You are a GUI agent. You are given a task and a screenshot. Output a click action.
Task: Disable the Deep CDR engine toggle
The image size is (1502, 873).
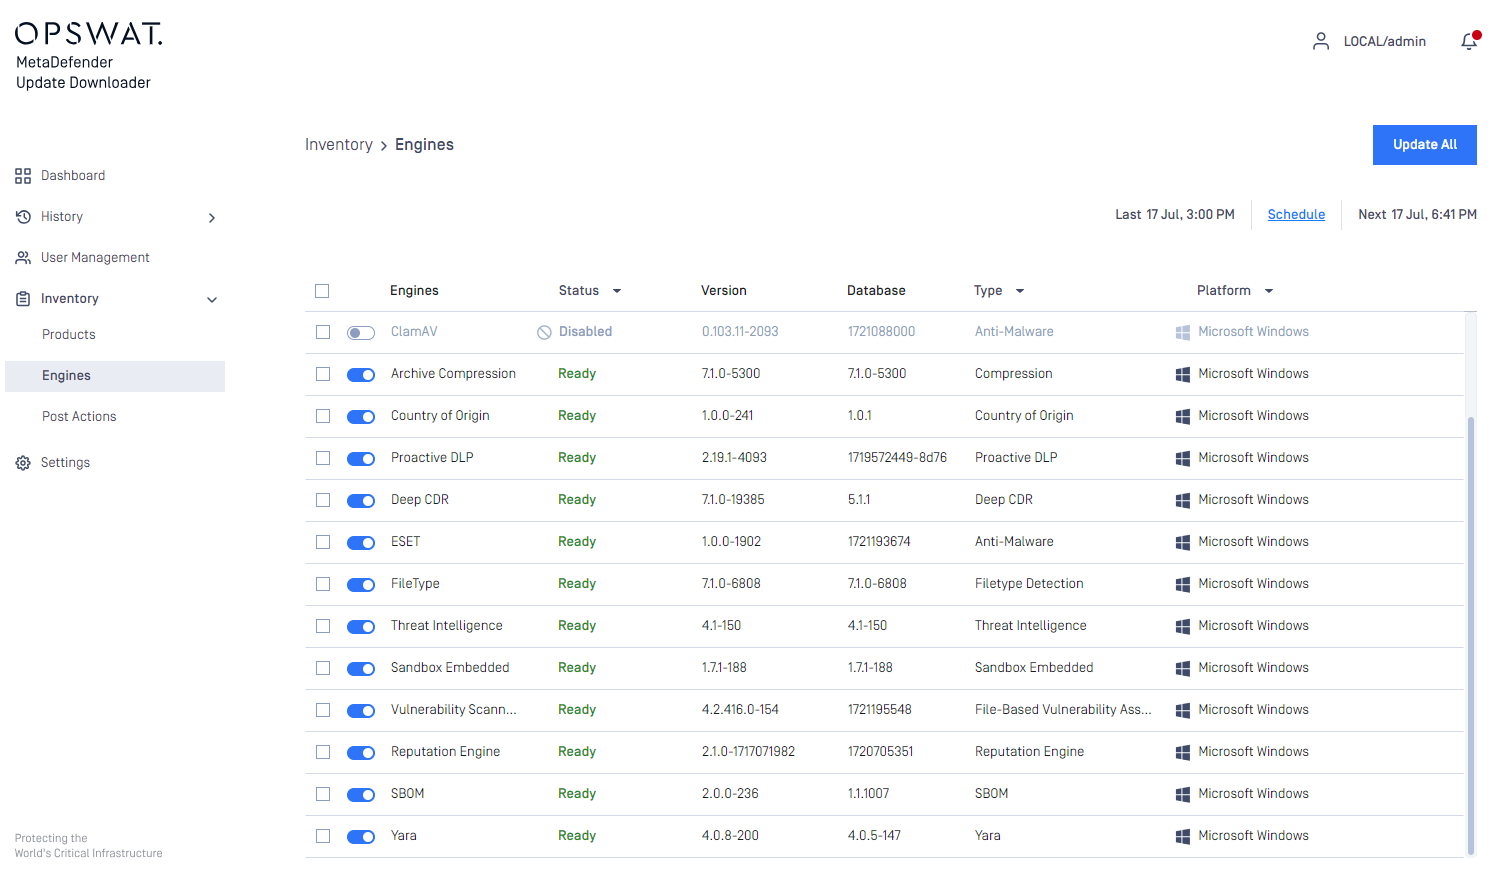coord(361,501)
